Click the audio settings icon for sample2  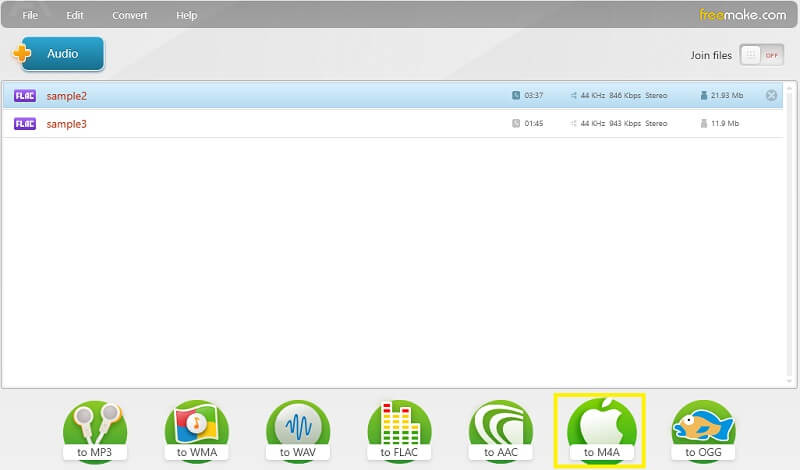573,95
